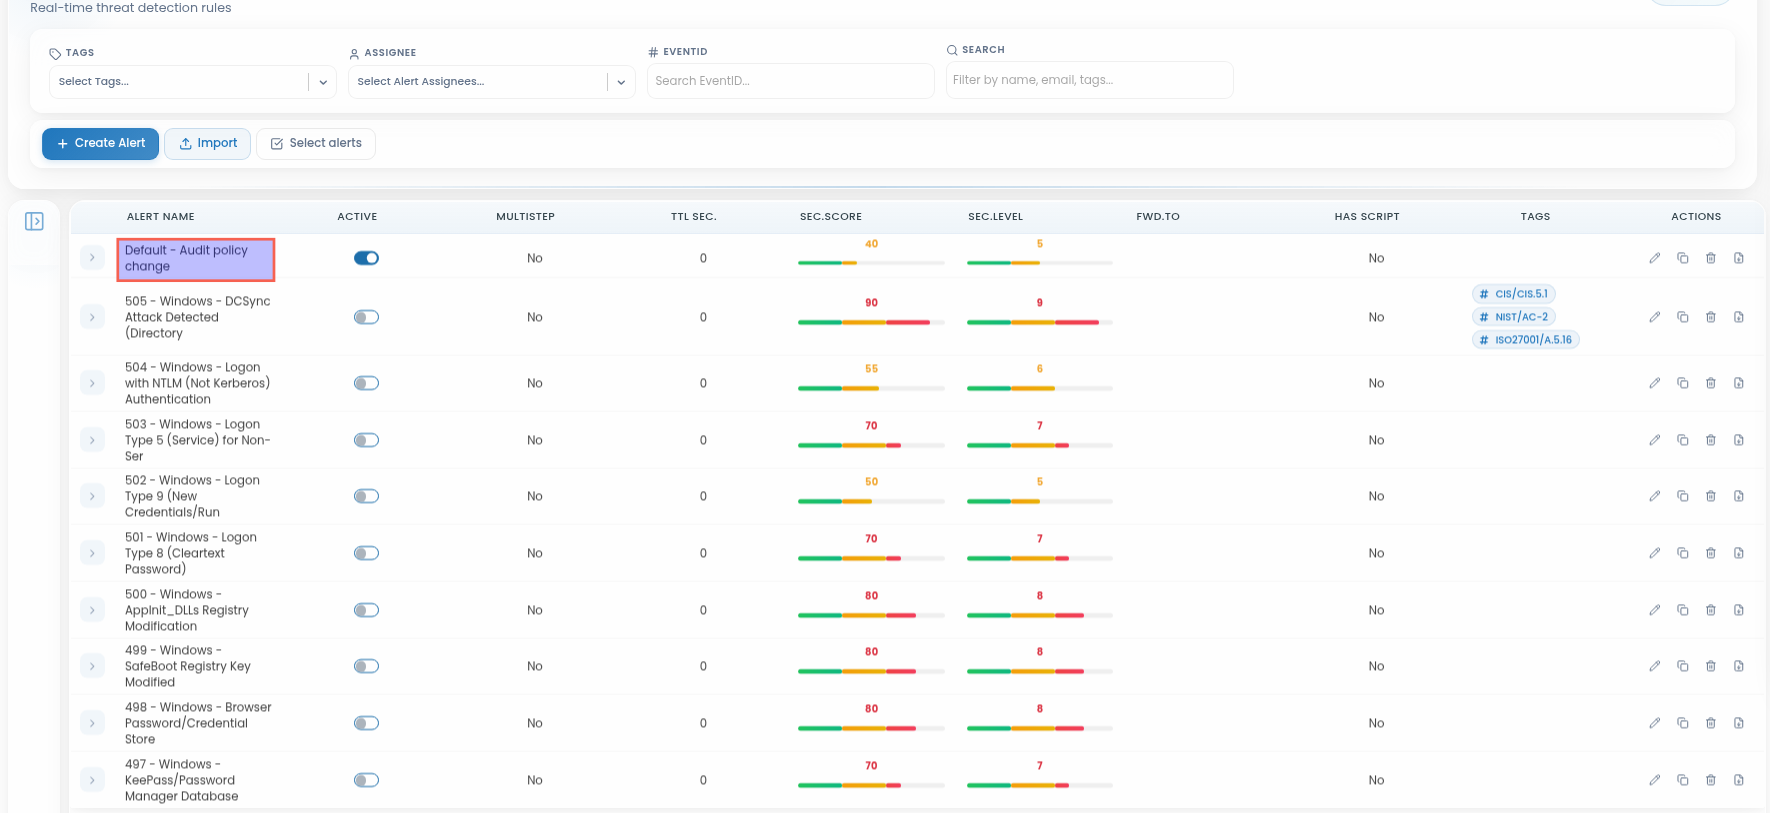Image resolution: width=1770 pixels, height=813 pixels.
Task: Export the 503 Logon Type 5 alert
Action: 1738,440
